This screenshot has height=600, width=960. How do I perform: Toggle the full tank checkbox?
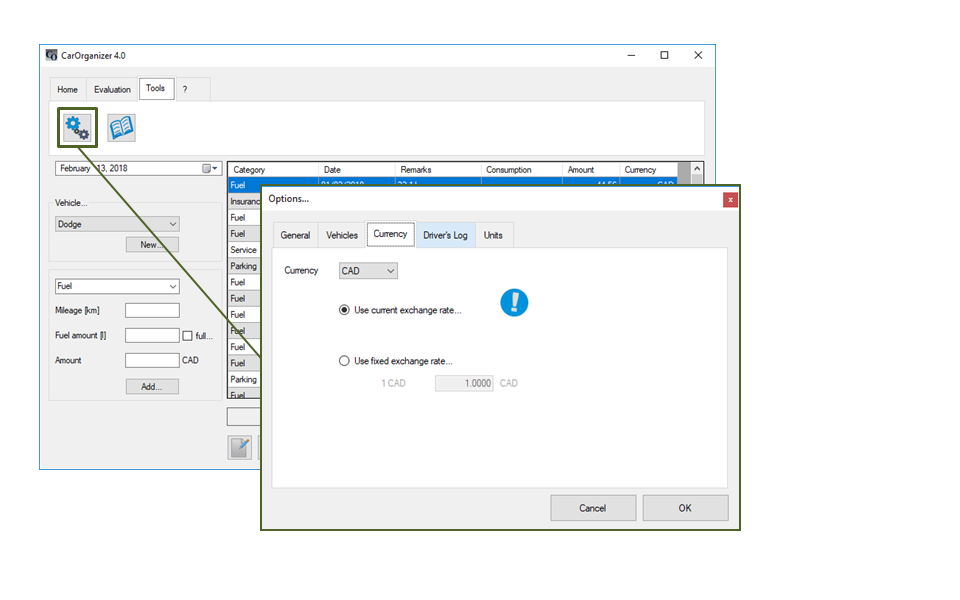[187, 336]
